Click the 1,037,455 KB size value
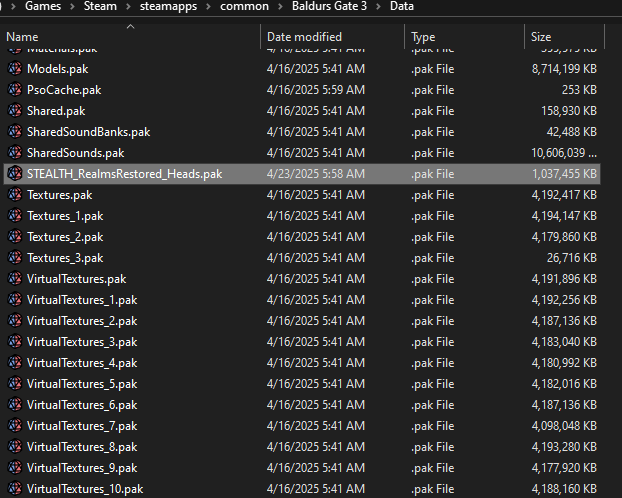The image size is (622, 498). click(x=564, y=174)
